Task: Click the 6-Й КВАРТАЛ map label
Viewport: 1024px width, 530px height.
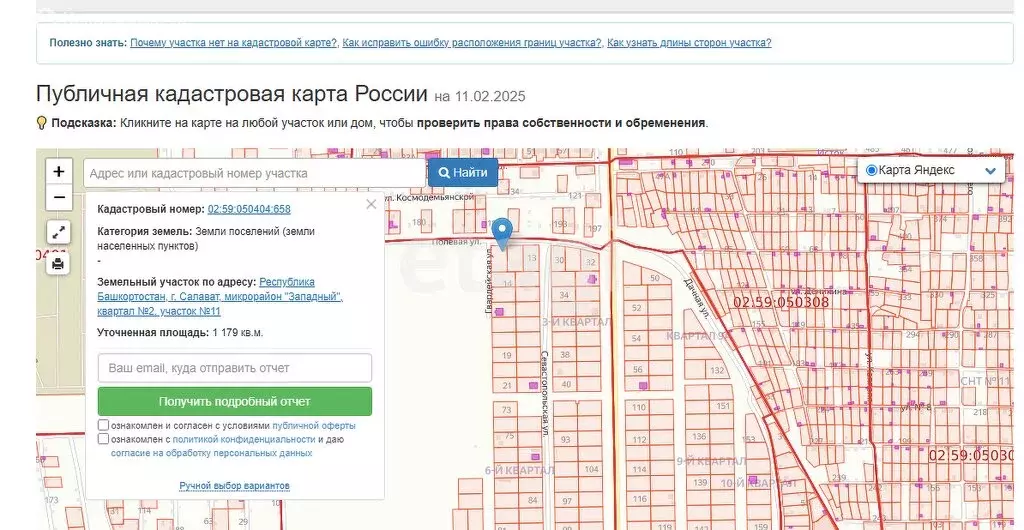Action: coord(520,470)
